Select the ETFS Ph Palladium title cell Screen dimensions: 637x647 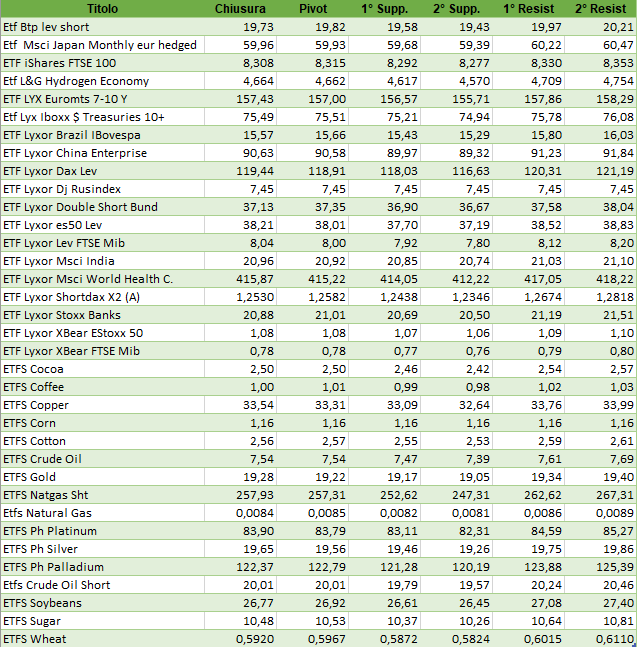102,567
